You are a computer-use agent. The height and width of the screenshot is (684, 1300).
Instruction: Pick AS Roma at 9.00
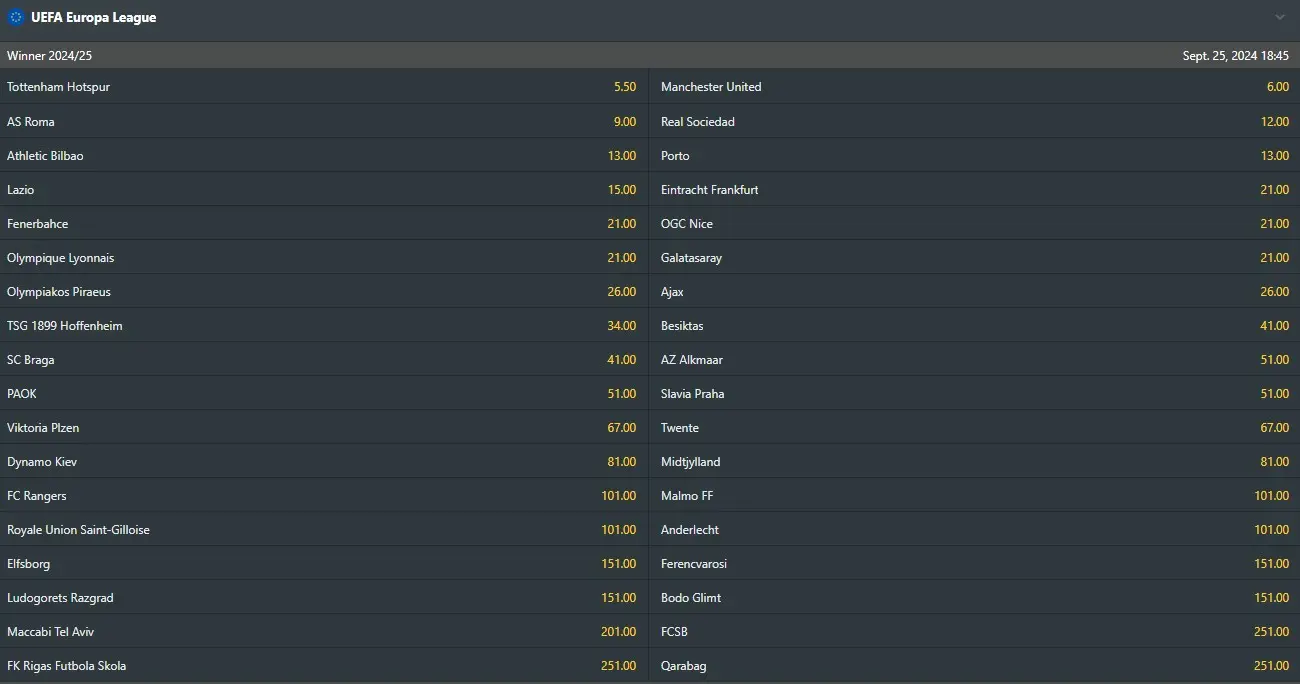624,122
